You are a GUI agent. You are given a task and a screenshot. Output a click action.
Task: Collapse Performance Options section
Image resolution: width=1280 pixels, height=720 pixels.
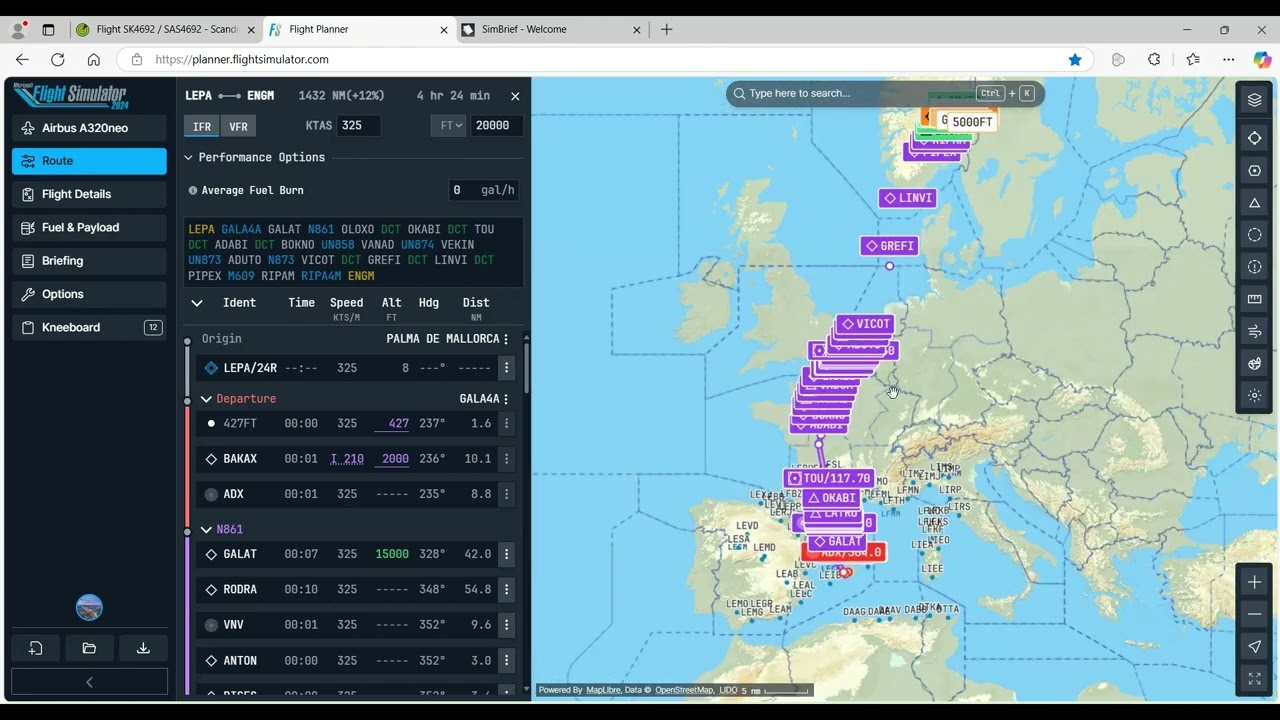click(188, 157)
